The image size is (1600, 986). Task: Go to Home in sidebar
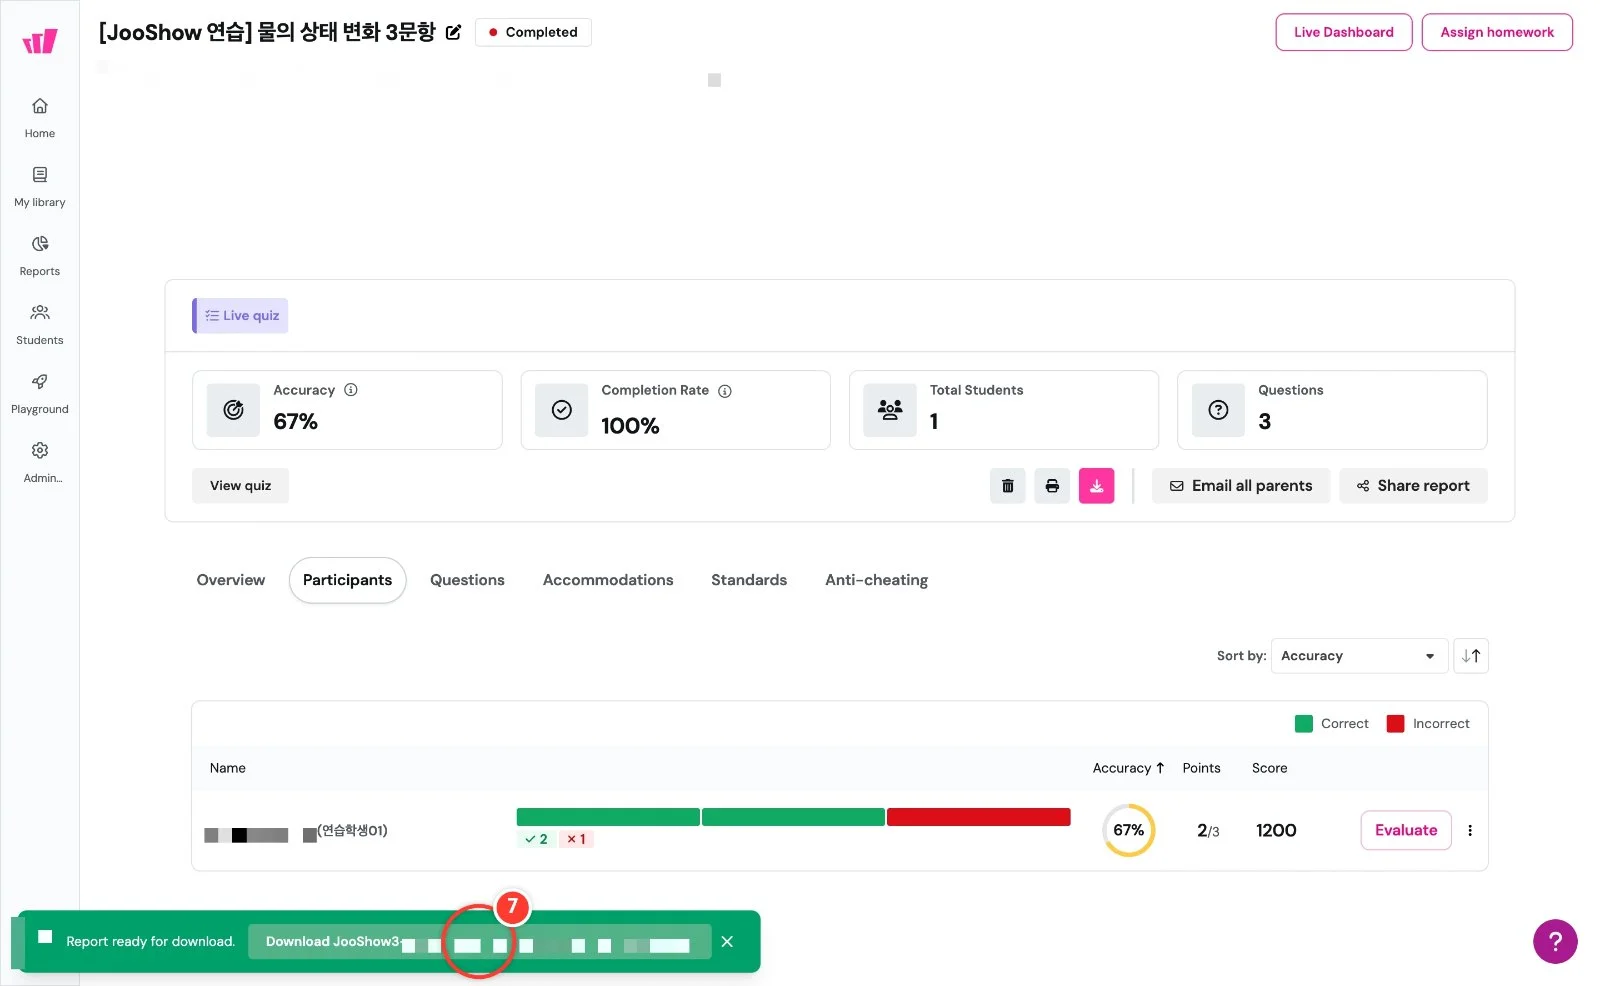[40, 118]
